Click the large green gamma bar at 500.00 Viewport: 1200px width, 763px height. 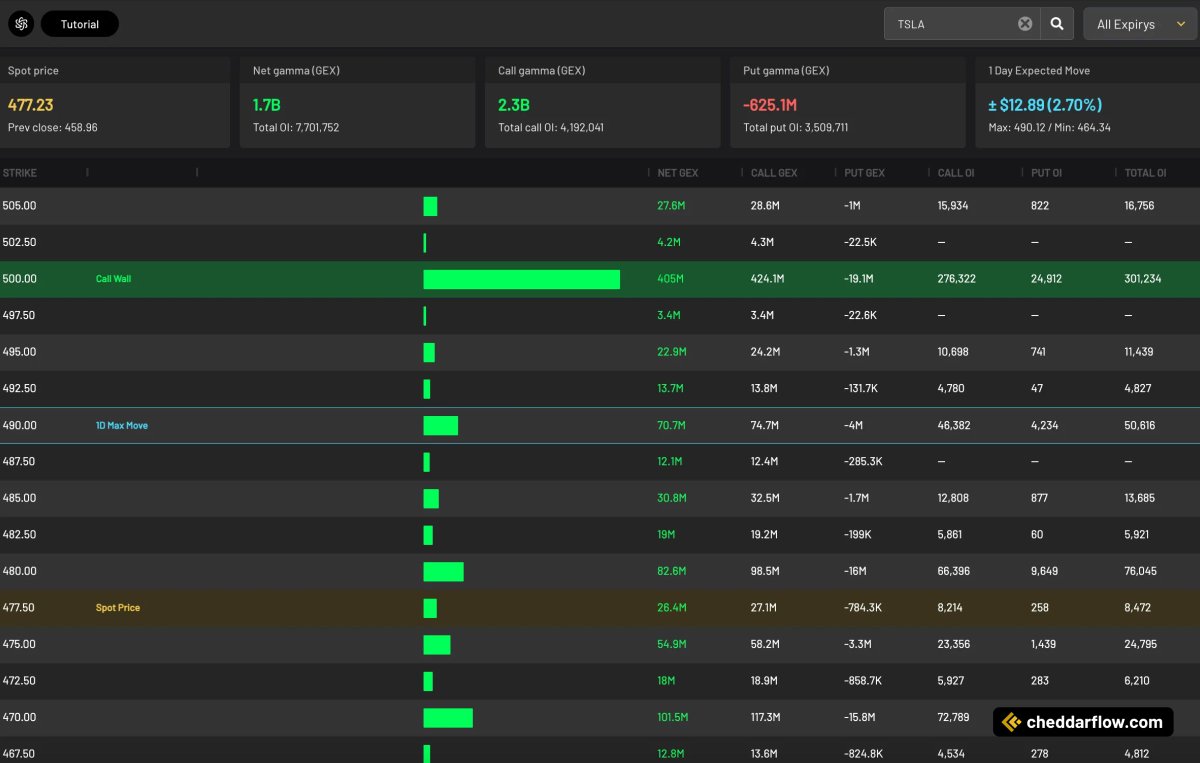pos(521,278)
